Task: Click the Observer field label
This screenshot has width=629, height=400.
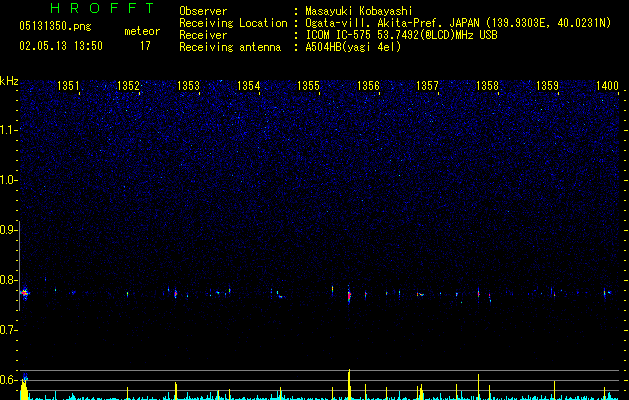Action: 203,11
